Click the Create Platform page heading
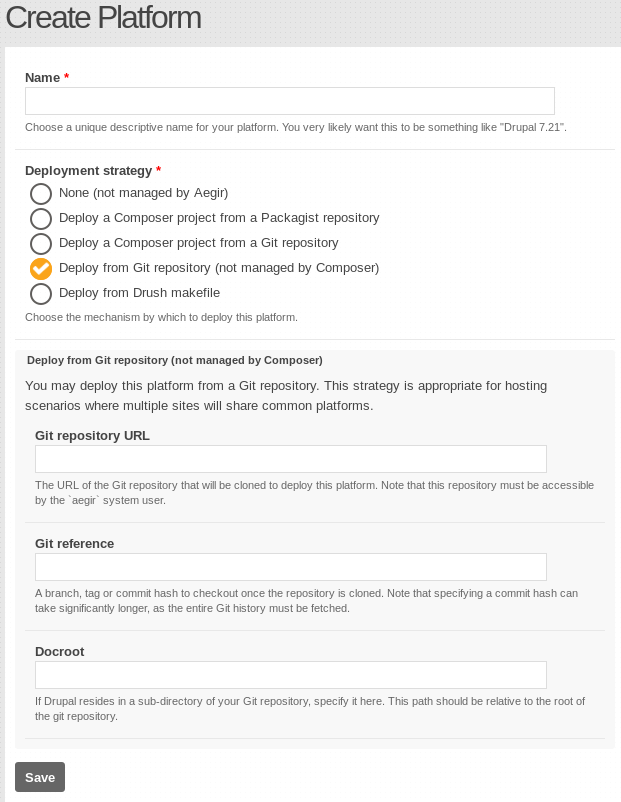Image resolution: width=621 pixels, height=802 pixels. (x=103, y=17)
